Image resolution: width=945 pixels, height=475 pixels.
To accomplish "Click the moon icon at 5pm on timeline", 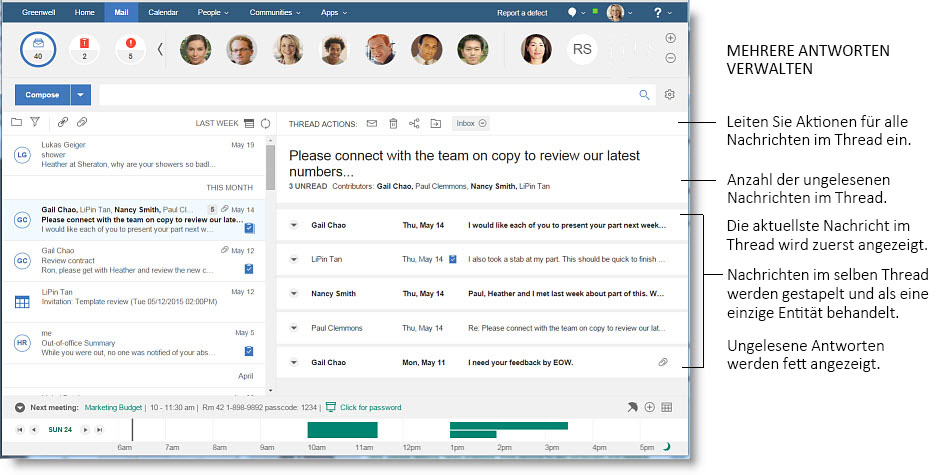I will [x=667, y=447].
